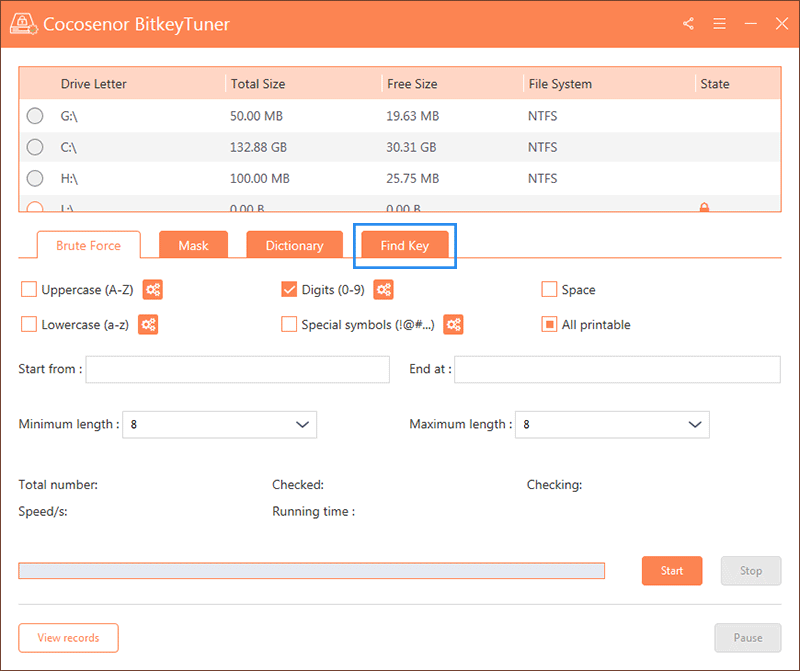Image resolution: width=800 pixels, height=671 pixels.
Task: Uncheck the Digits (0-9) checkbox
Action: point(289,289)
